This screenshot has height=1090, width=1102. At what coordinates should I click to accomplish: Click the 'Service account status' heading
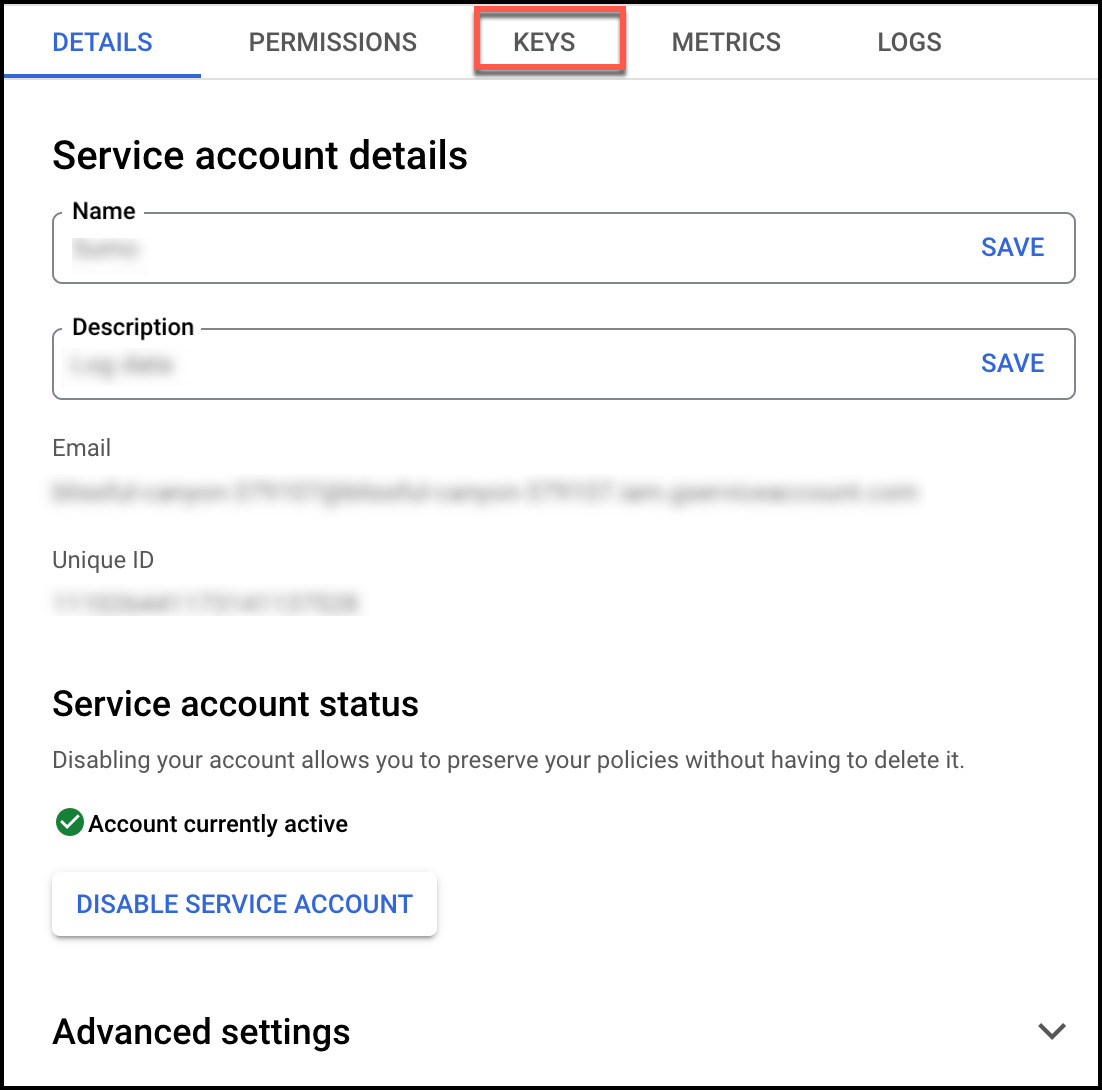click(235, 704)
